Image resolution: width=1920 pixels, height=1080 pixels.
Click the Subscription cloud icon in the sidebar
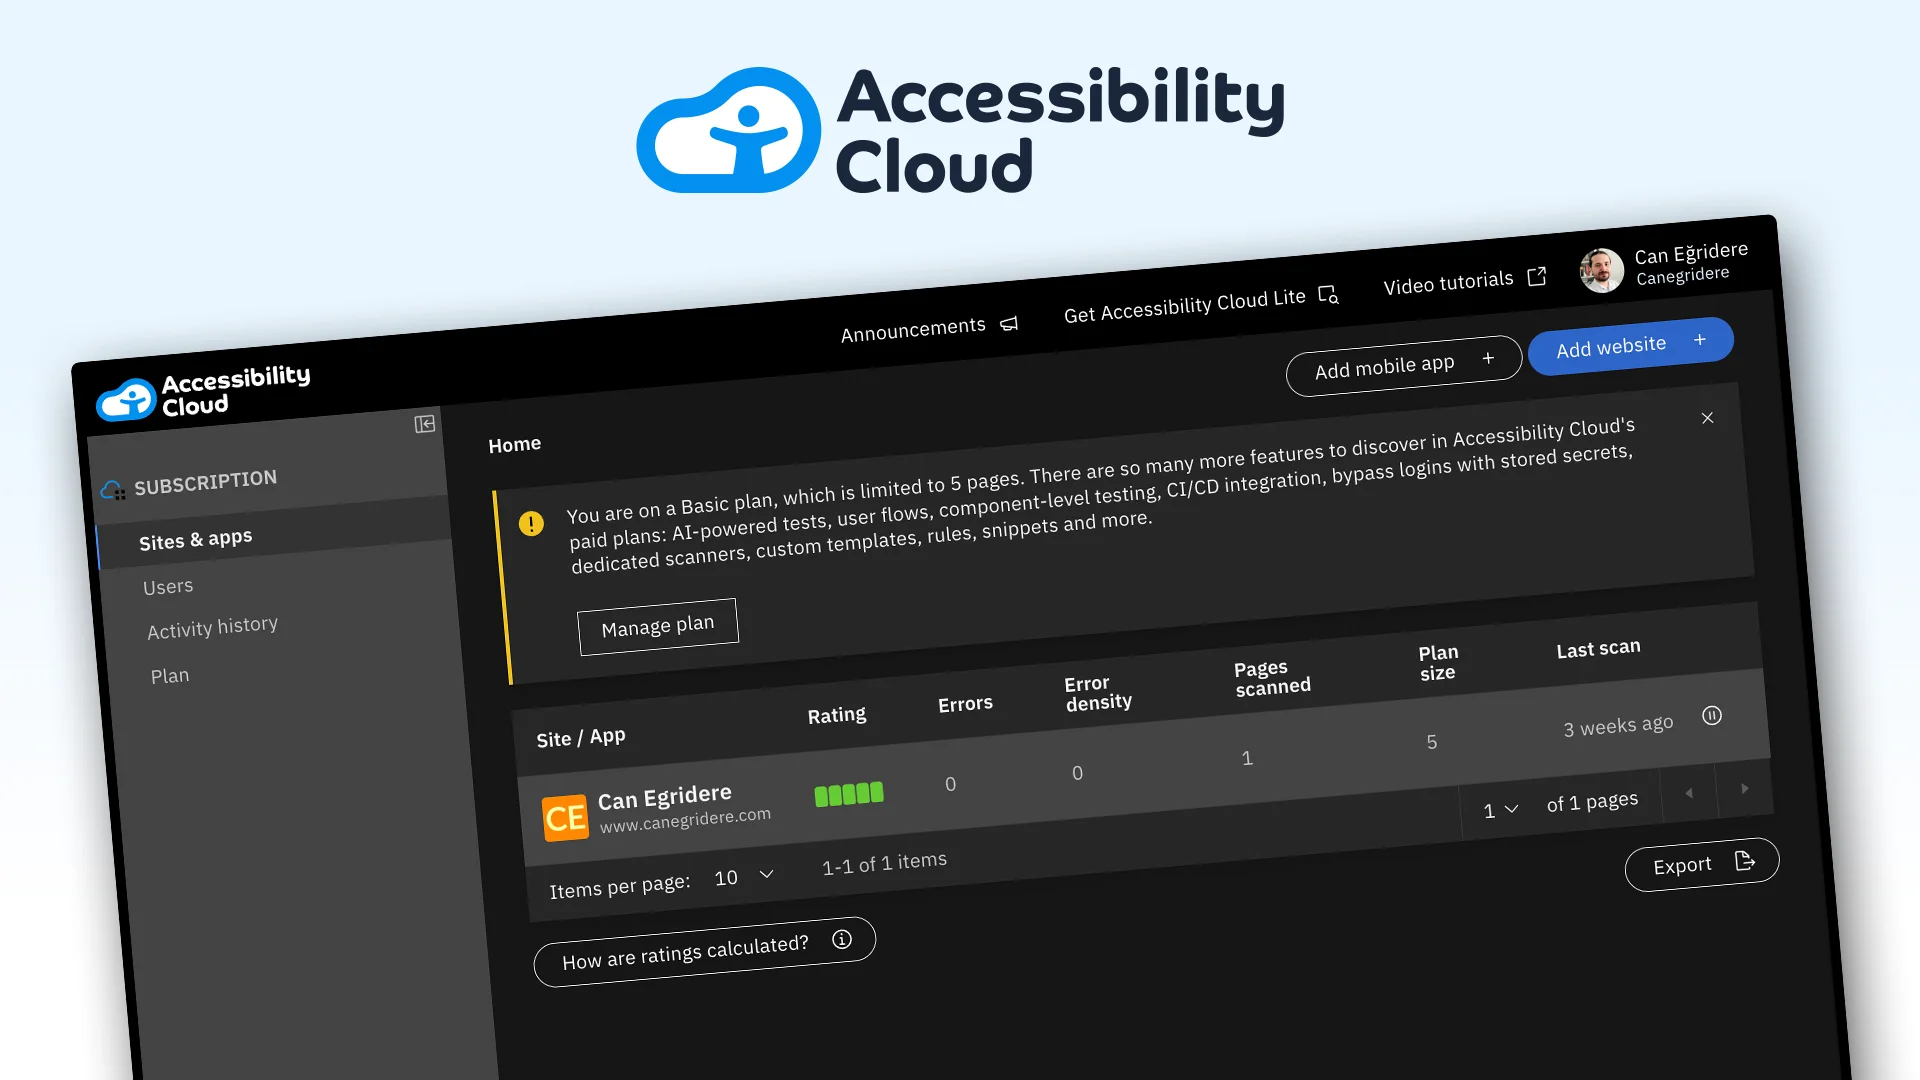click(112, 490)
